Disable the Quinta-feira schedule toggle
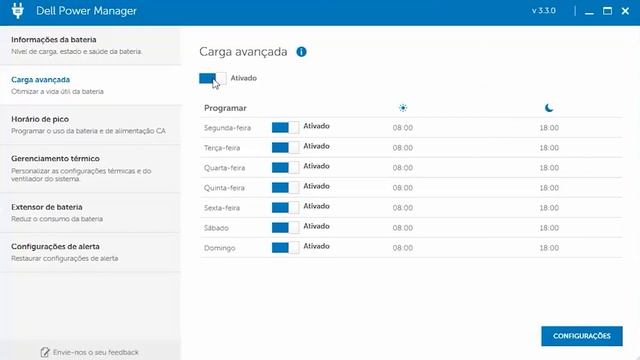Viewport: 640px width, 360px height. click(285, 188)
